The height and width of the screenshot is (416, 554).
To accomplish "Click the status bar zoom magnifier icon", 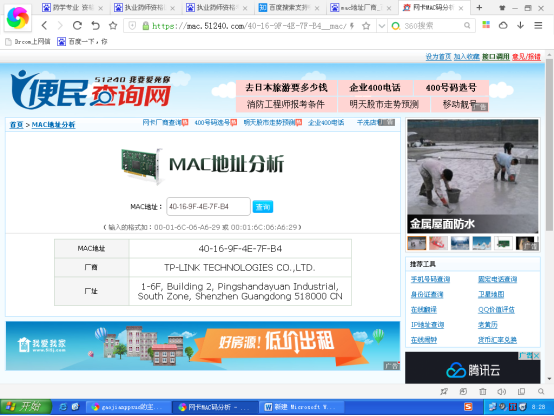I will coord(541,392).
